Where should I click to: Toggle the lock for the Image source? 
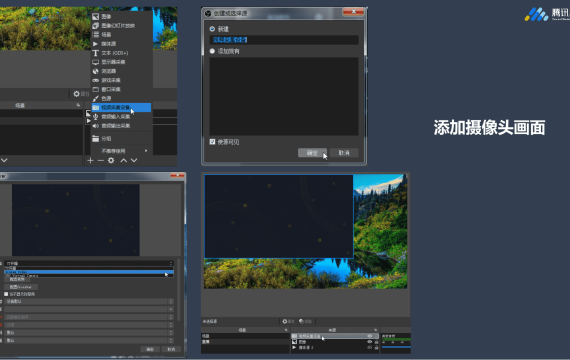click(x=376, y=342)
